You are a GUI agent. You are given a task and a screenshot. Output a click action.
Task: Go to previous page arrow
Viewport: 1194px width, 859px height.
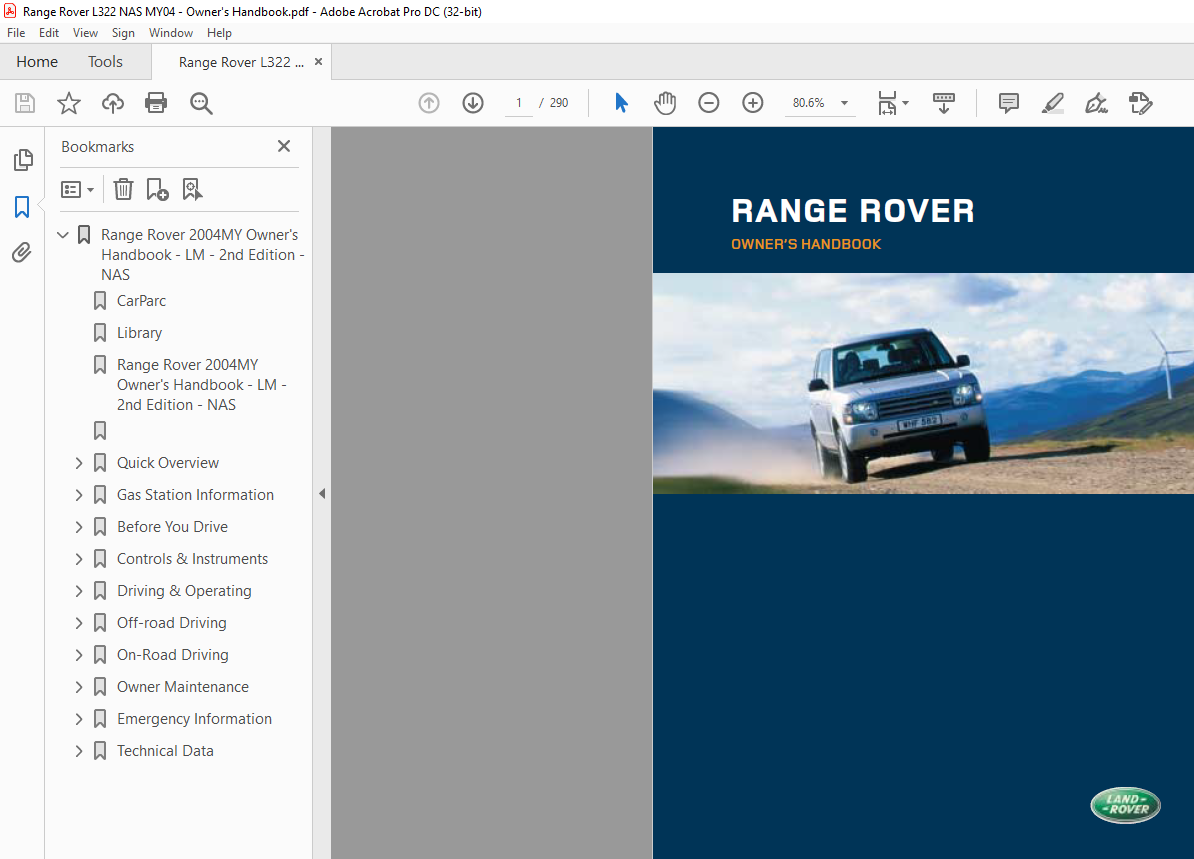(x=429, y=103)
